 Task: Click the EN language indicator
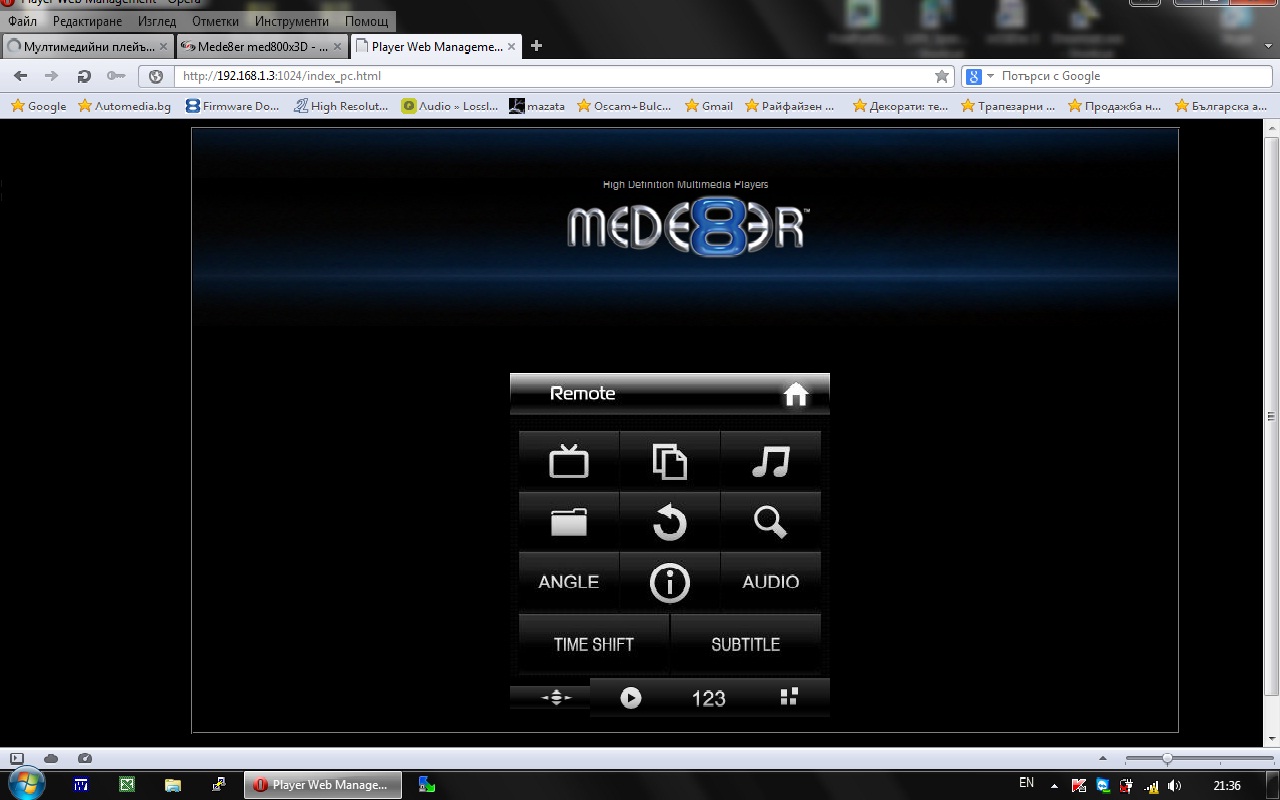tap(1026, 783)
